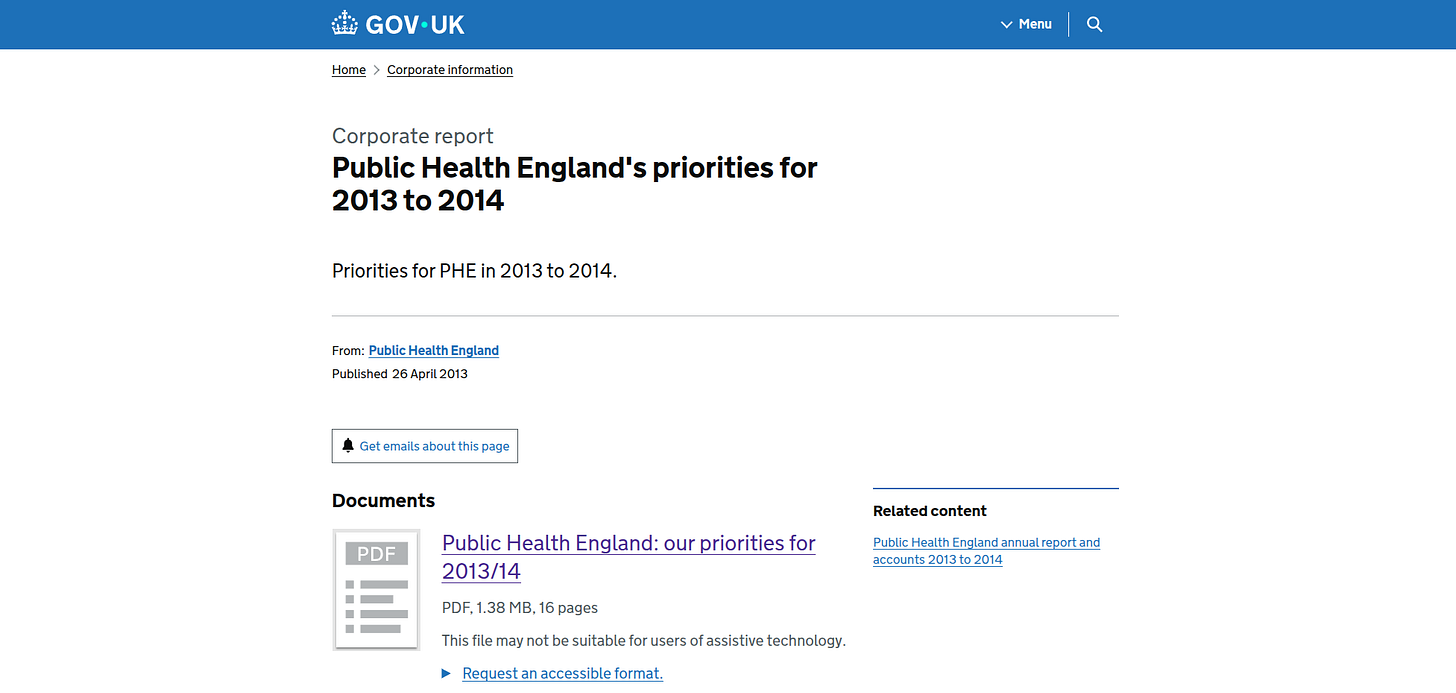Expand the Menu dropdown in header

point(1026,24)
